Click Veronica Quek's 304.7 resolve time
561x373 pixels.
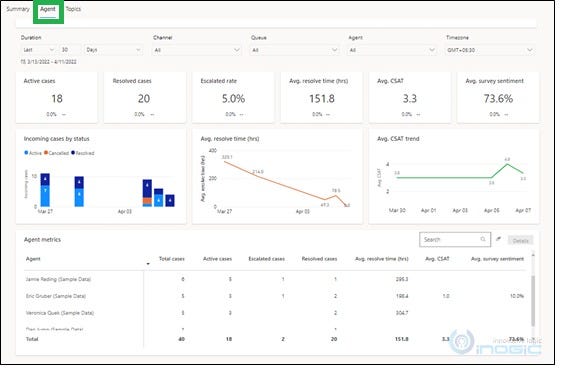point(402,313)
